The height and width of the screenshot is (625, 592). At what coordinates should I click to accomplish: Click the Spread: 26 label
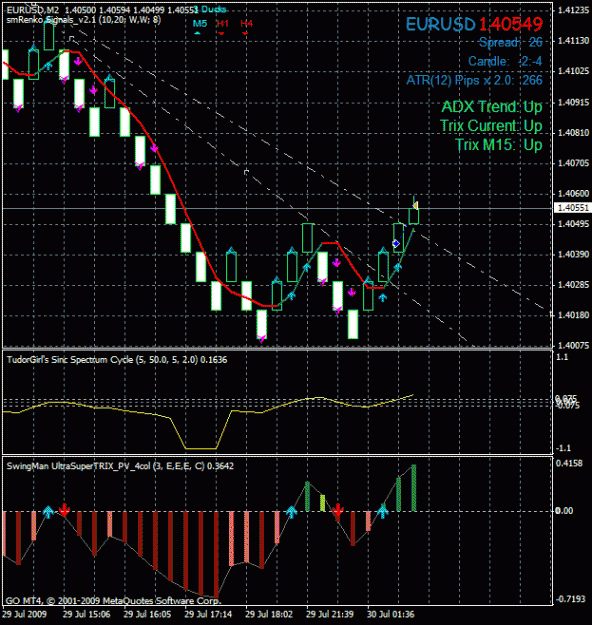point(511,42)
